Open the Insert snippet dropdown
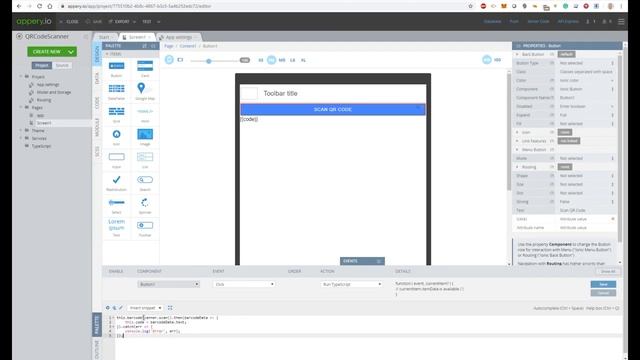This screenshot has height=360, width=640. tap(145, 308)
